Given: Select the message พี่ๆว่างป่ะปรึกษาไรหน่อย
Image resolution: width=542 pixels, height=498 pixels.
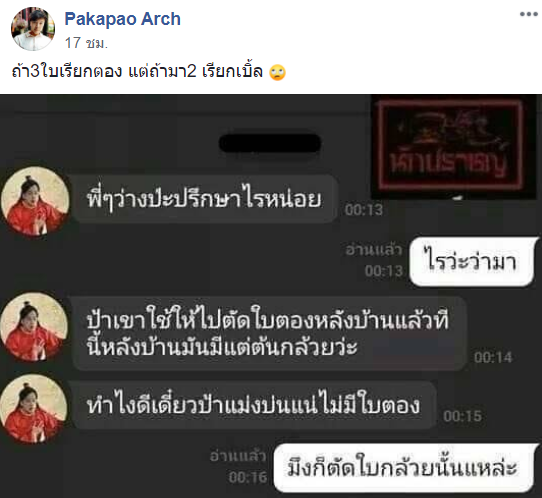Looking at the screenshot, I should 204,199.
